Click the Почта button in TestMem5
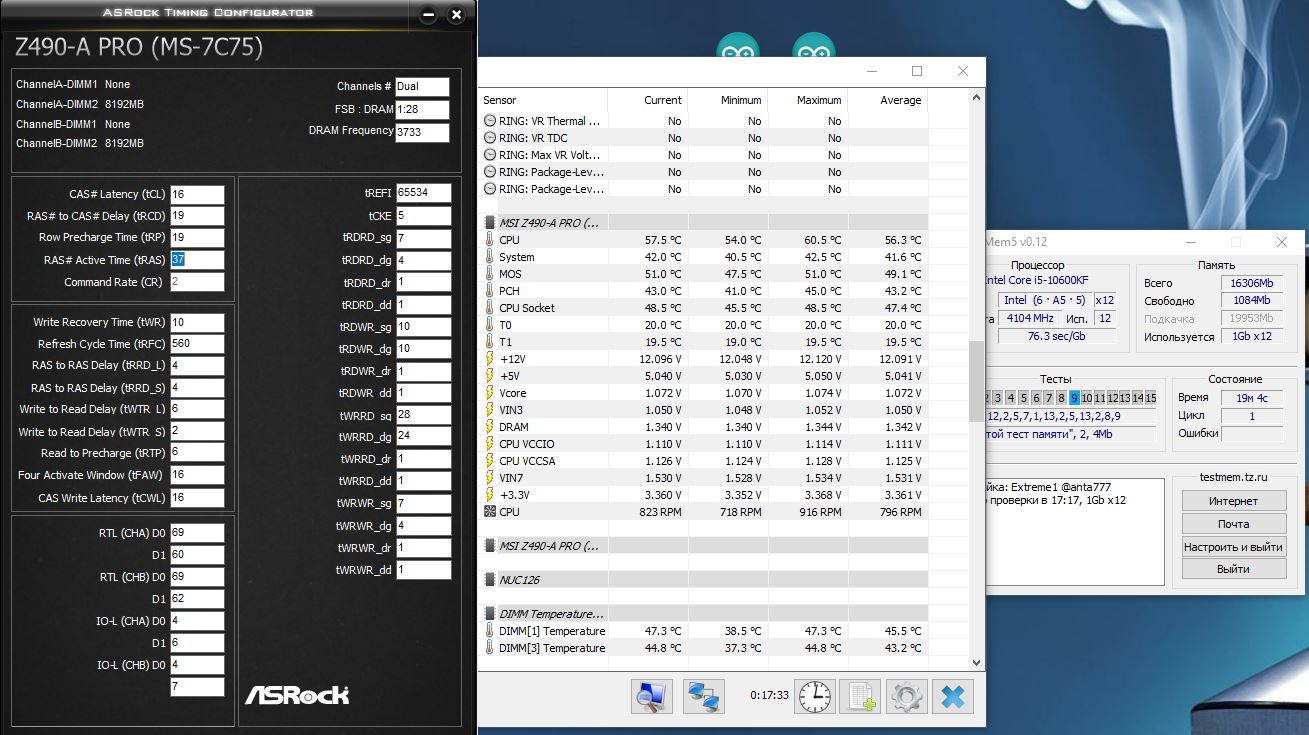 tap(1233, 524)
